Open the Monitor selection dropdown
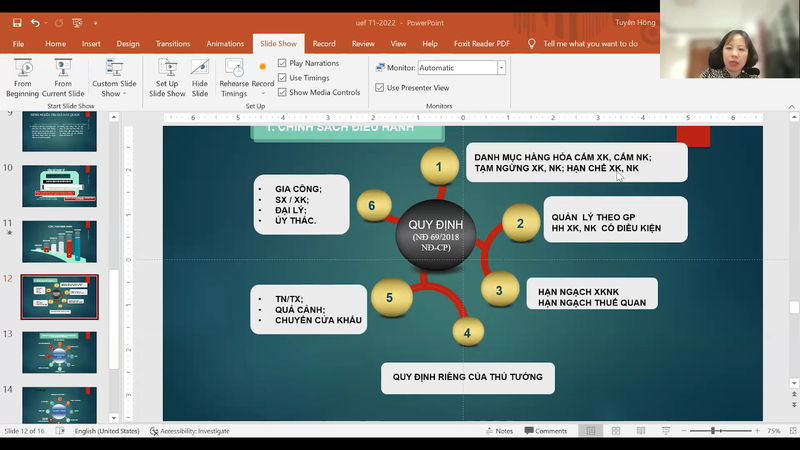800x450 pixels. tap(501, 68)
